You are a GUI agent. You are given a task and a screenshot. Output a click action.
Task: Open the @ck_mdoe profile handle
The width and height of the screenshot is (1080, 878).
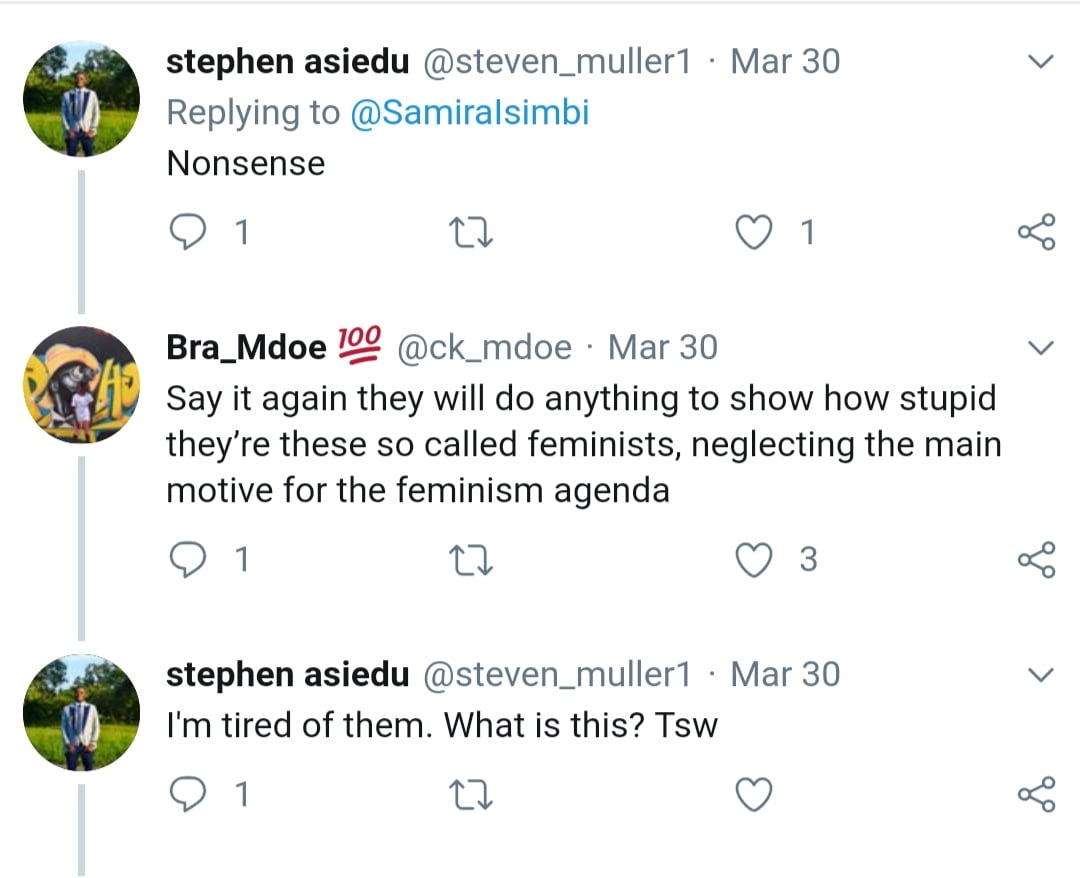pos(484,348)
